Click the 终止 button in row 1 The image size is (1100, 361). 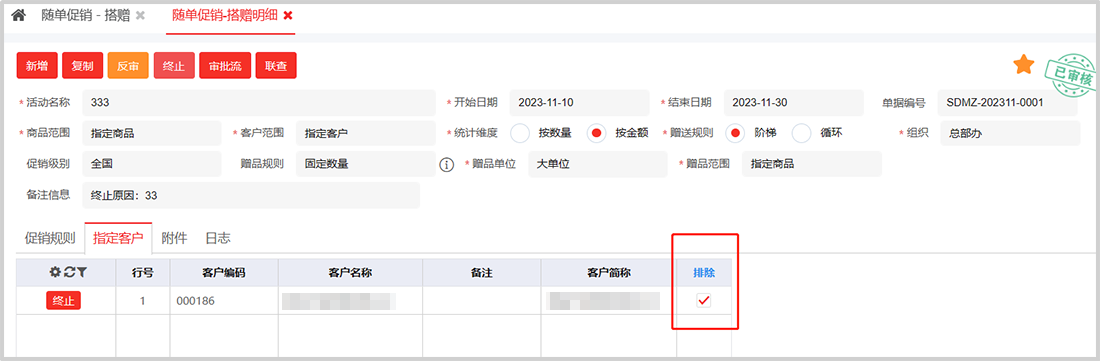pos(64,301)
